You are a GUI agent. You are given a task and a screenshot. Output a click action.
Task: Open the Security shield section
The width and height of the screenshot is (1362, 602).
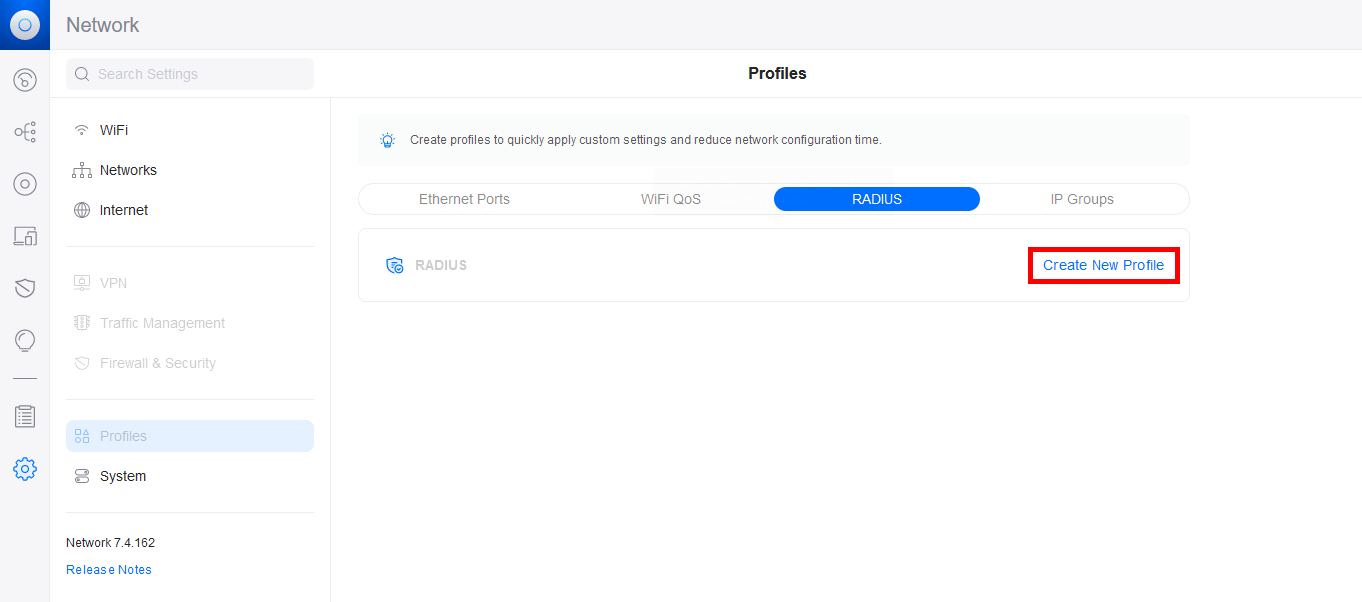[x=24, y=288]
